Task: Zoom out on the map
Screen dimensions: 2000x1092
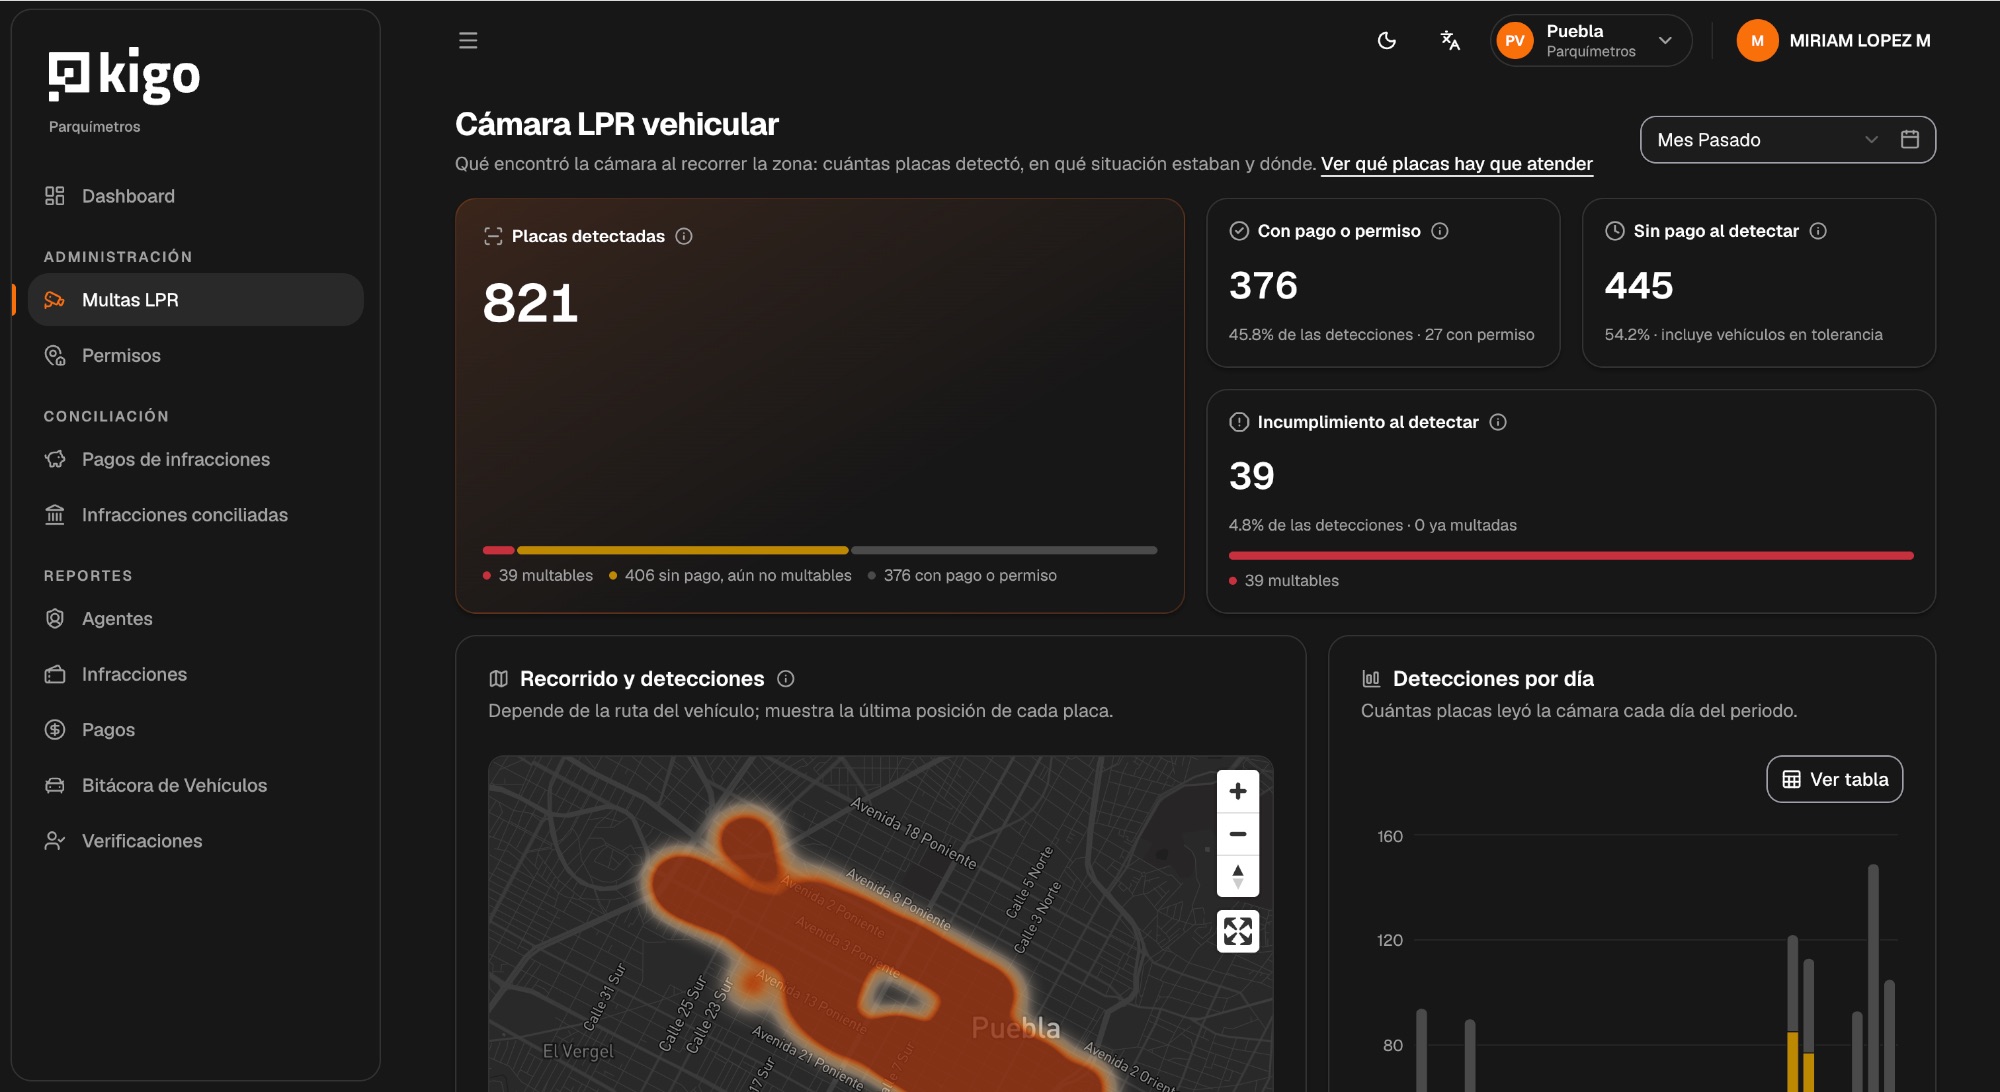Action: point(1238,834)
